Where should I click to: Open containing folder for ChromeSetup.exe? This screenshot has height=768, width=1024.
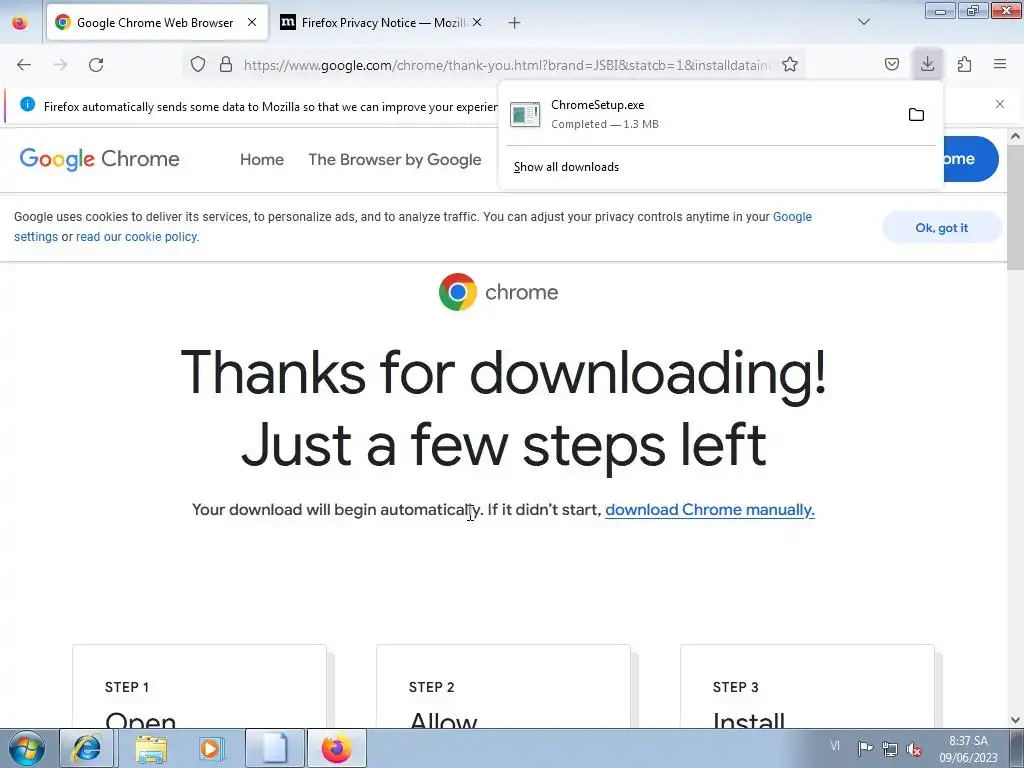pyautogui.click(x=916, y=114)
